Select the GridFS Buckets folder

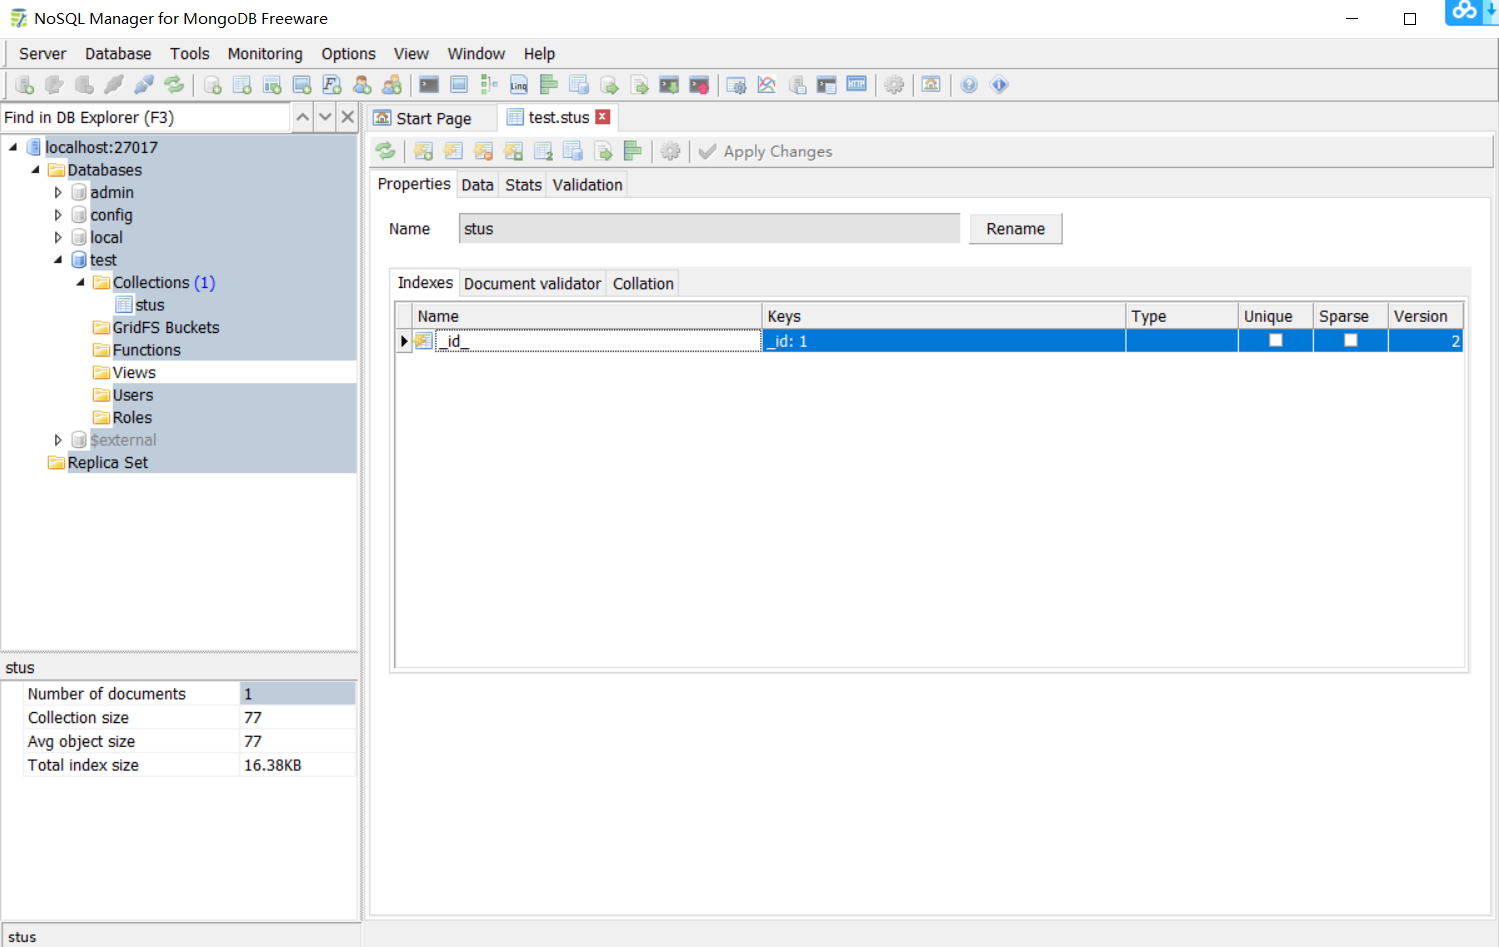[165, 327]
